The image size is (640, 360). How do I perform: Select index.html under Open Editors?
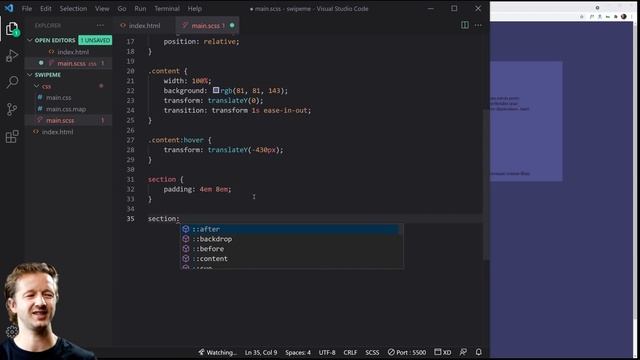click(73, 52)
